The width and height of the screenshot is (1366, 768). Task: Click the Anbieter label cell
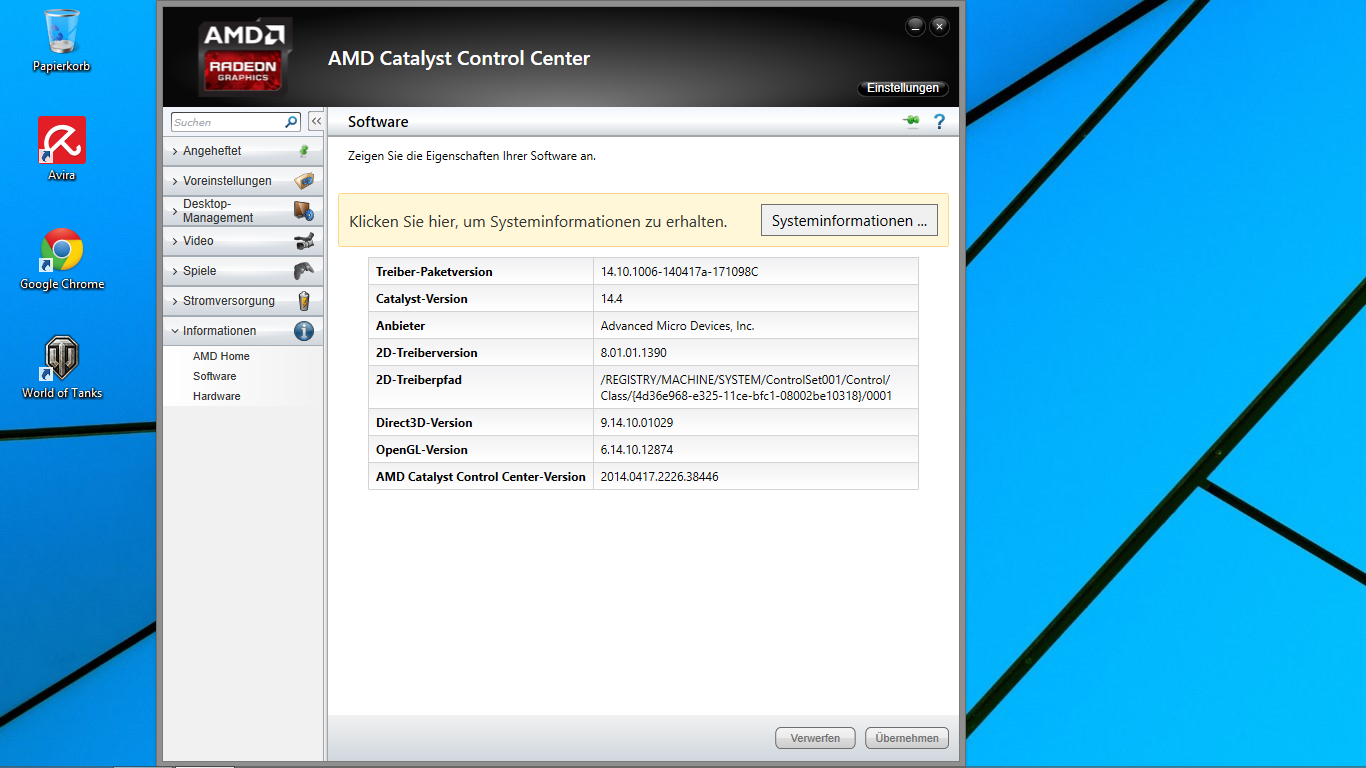coord(481,326)
